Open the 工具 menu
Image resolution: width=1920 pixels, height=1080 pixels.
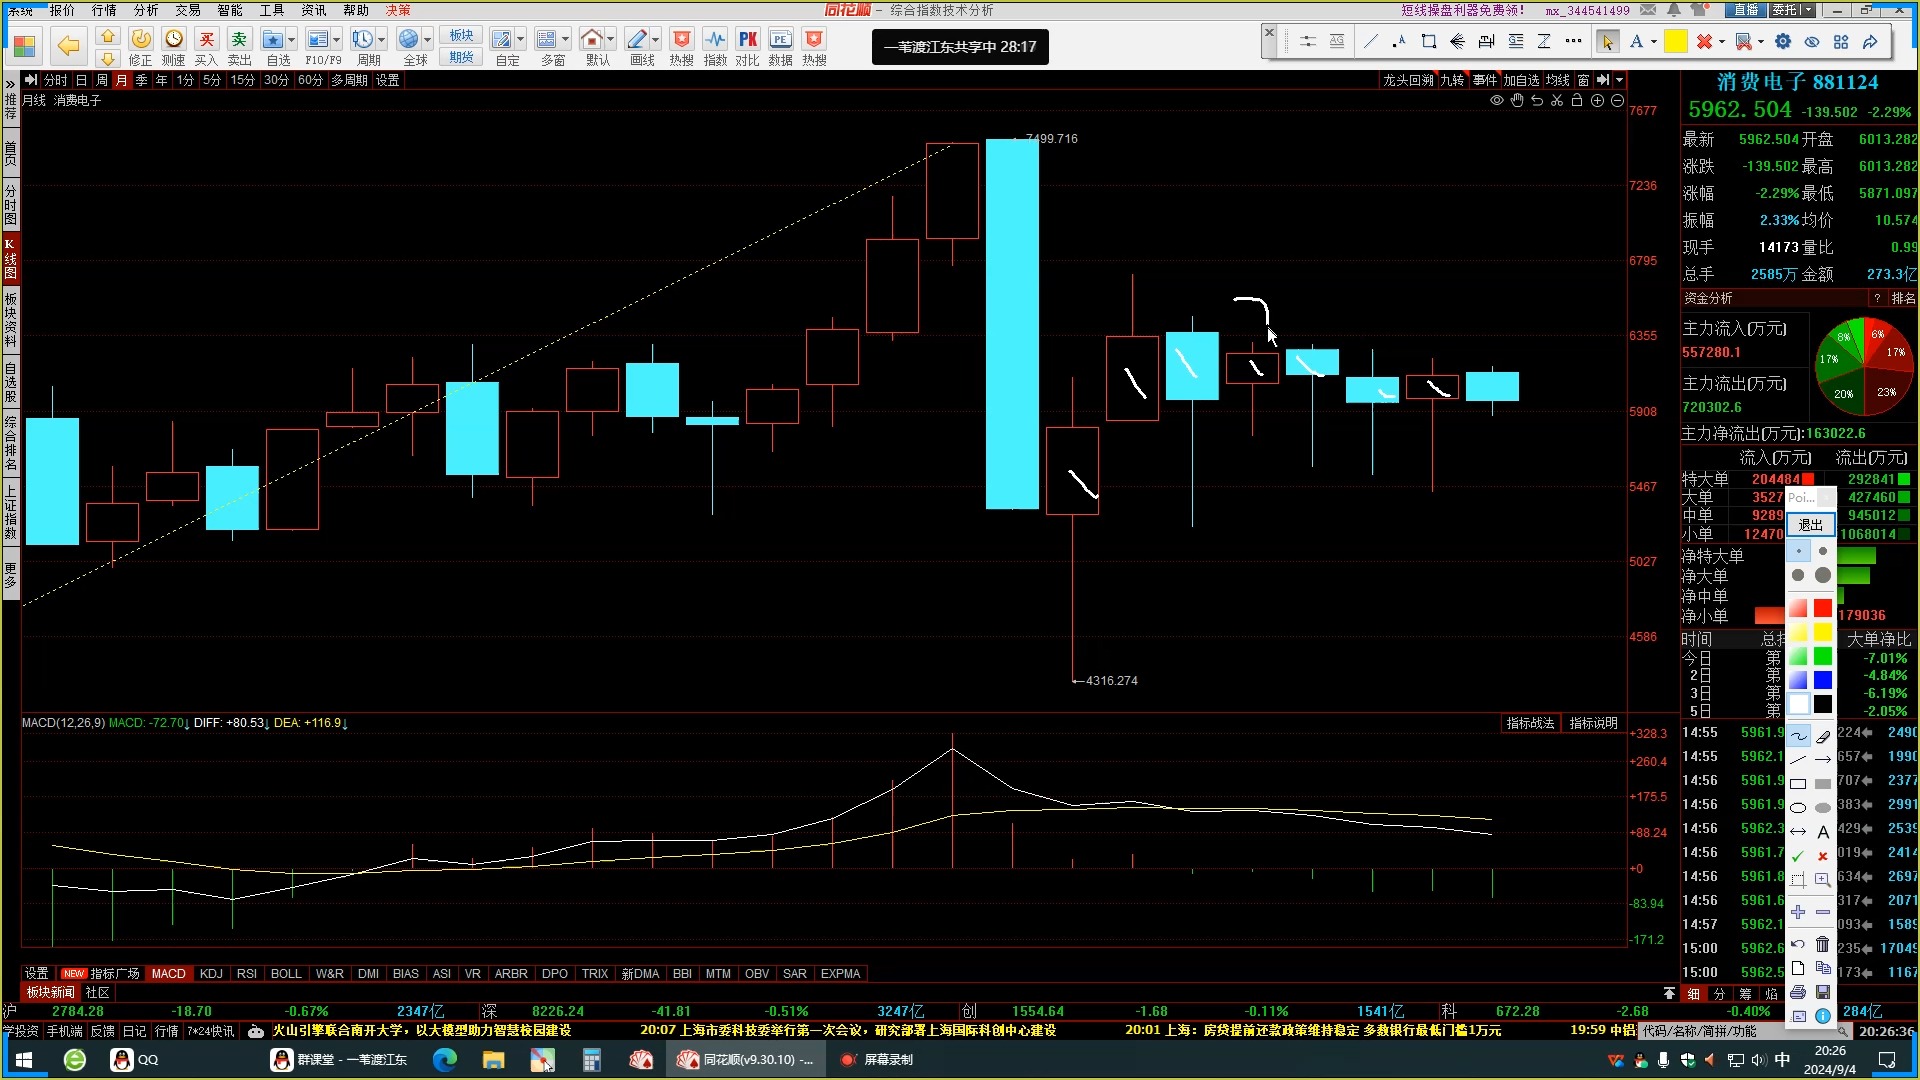[272, 10]
